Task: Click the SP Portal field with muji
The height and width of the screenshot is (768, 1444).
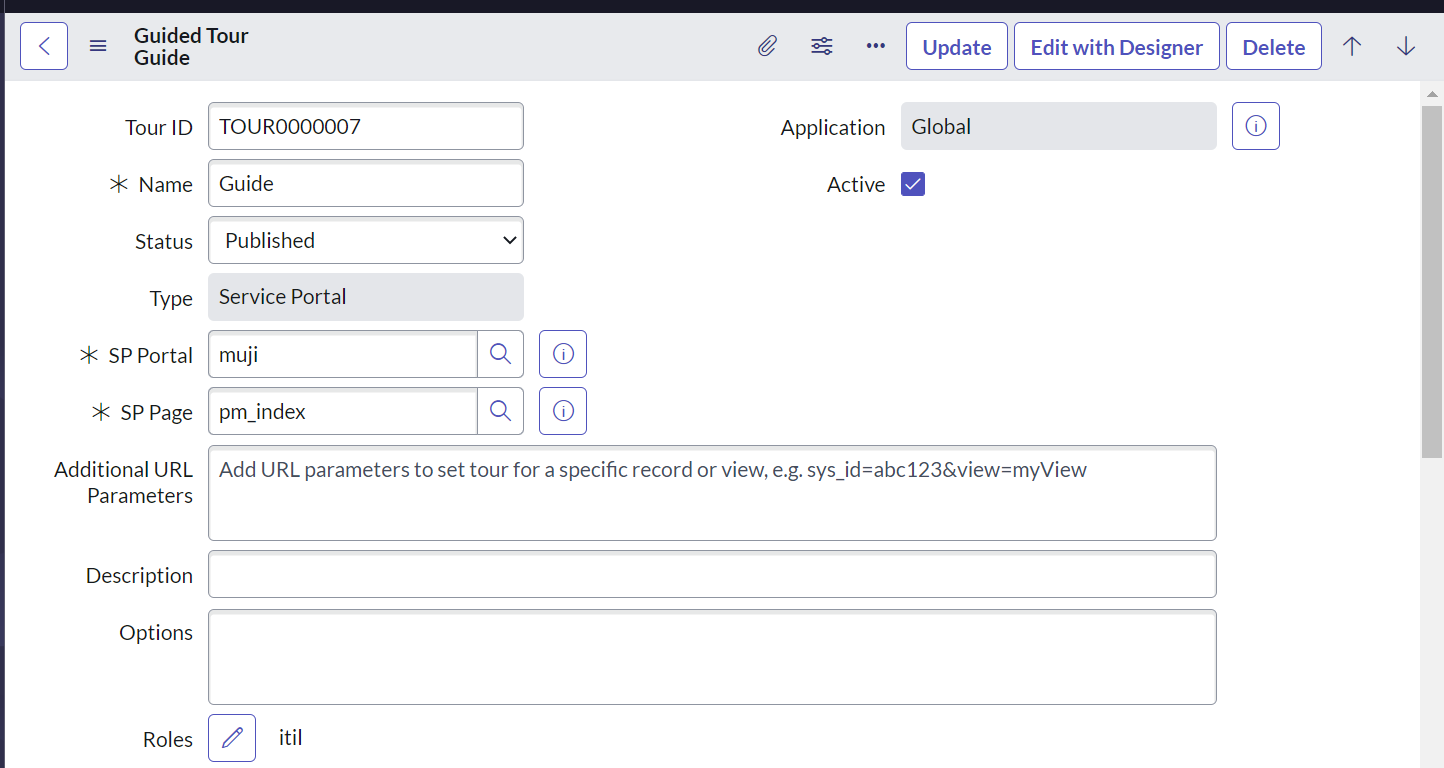Action: tap(343, 354)
